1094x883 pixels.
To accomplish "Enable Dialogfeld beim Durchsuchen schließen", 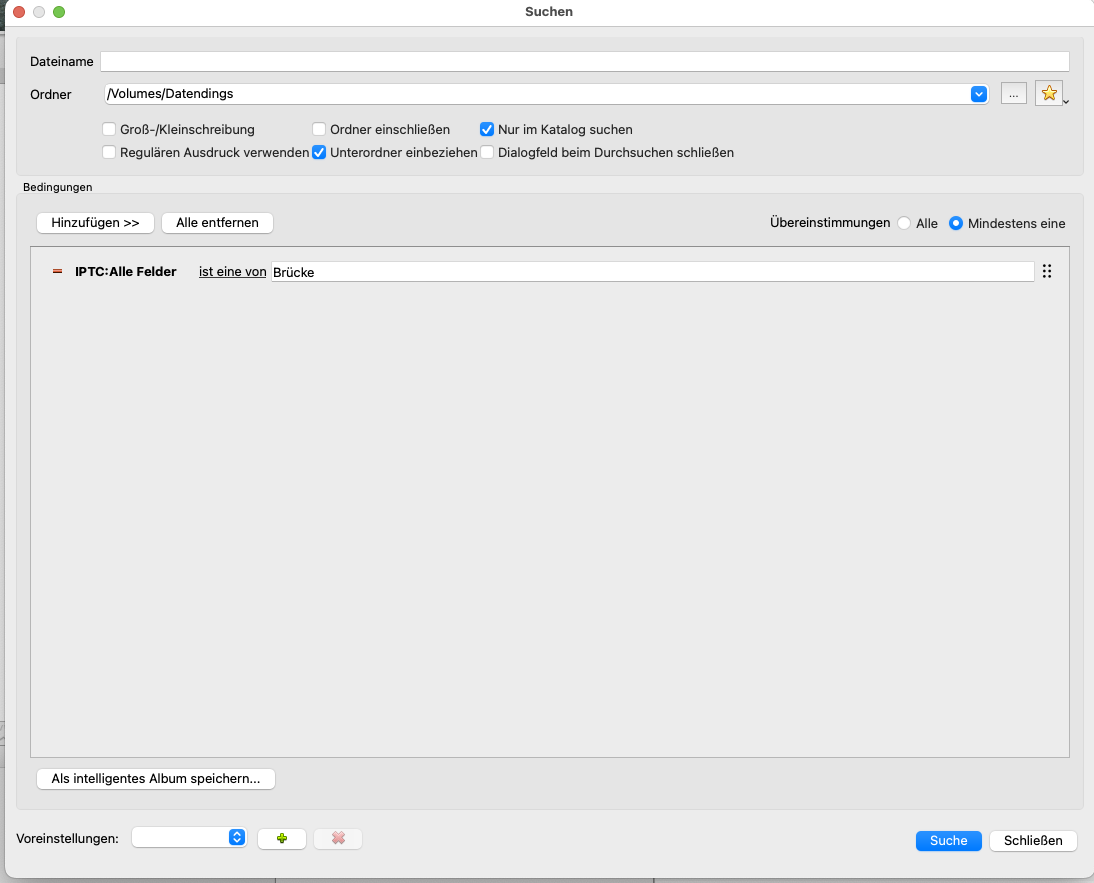I will coord(487,152).
